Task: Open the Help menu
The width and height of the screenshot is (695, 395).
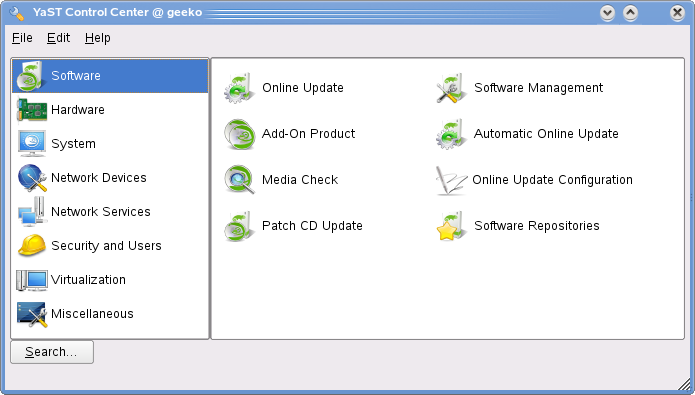Action: [x=98, y=38]
